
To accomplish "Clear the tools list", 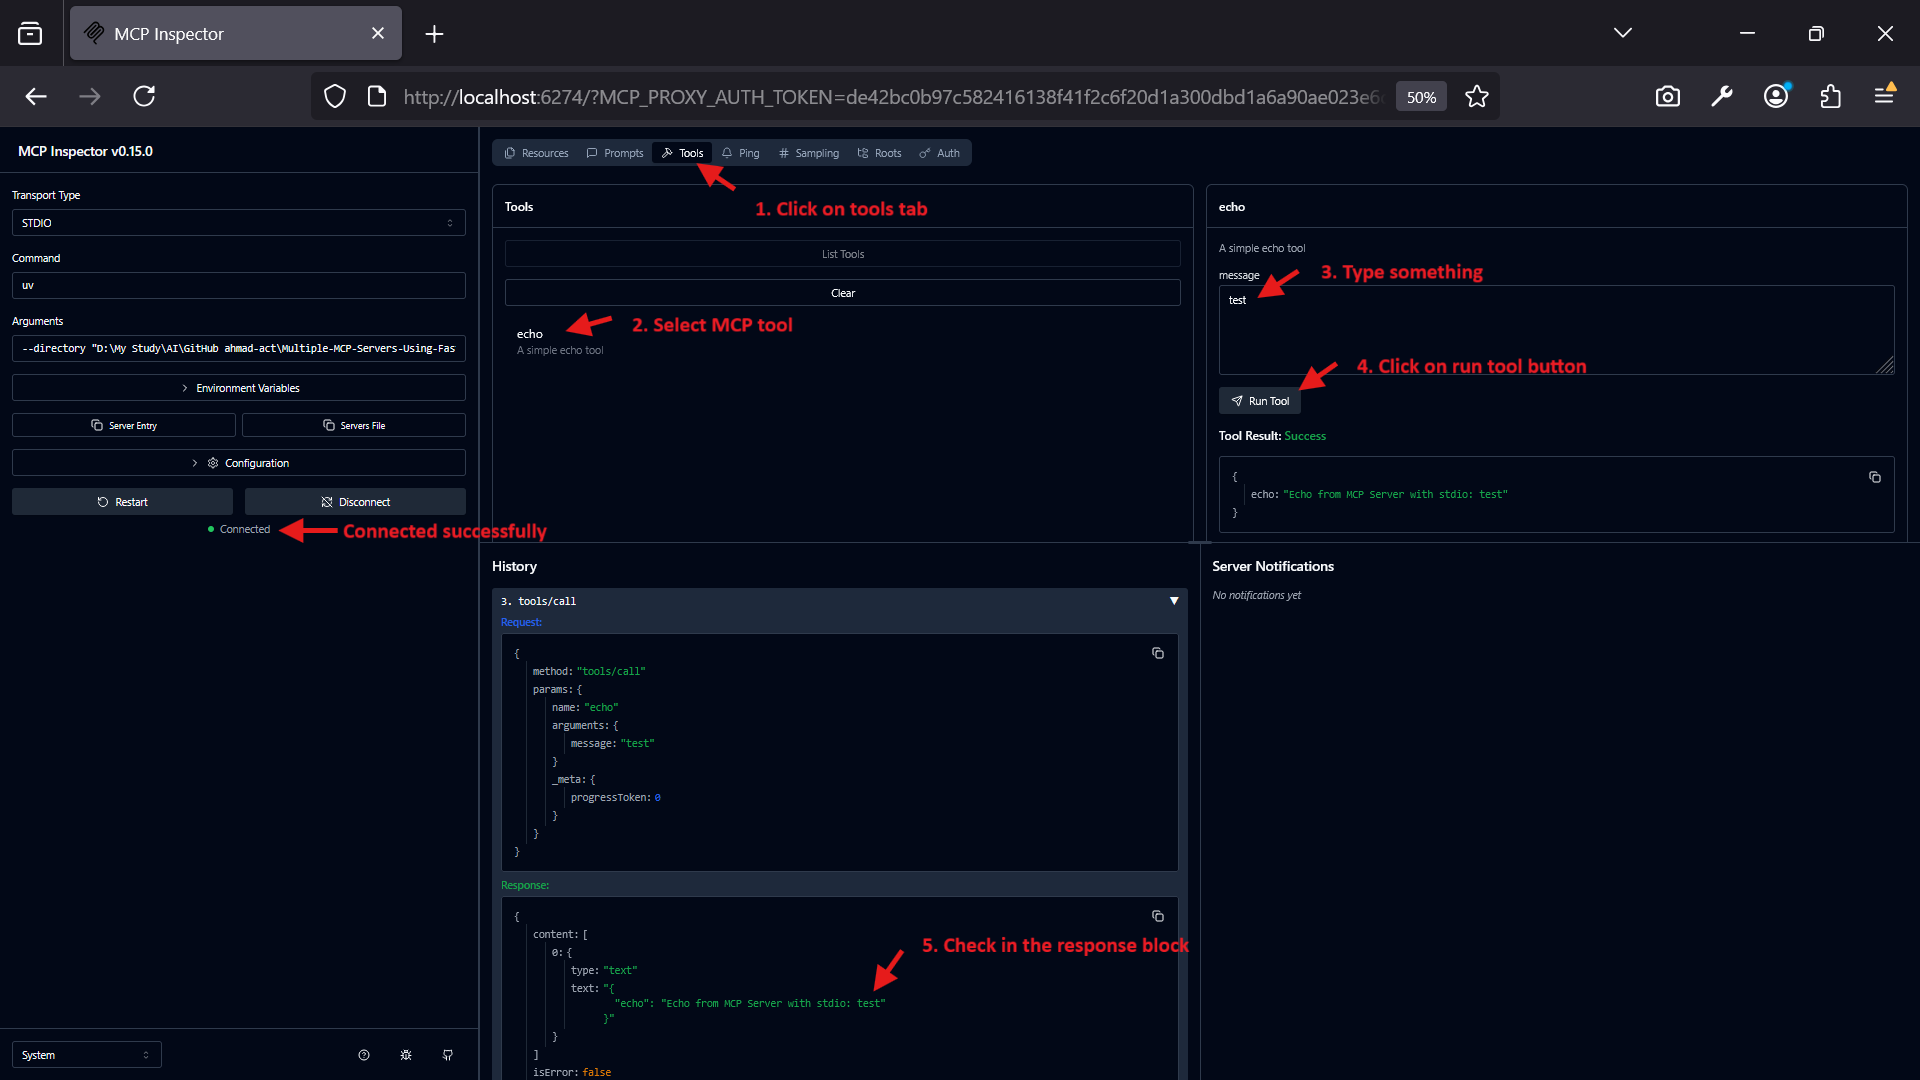I will pos(843,293).
